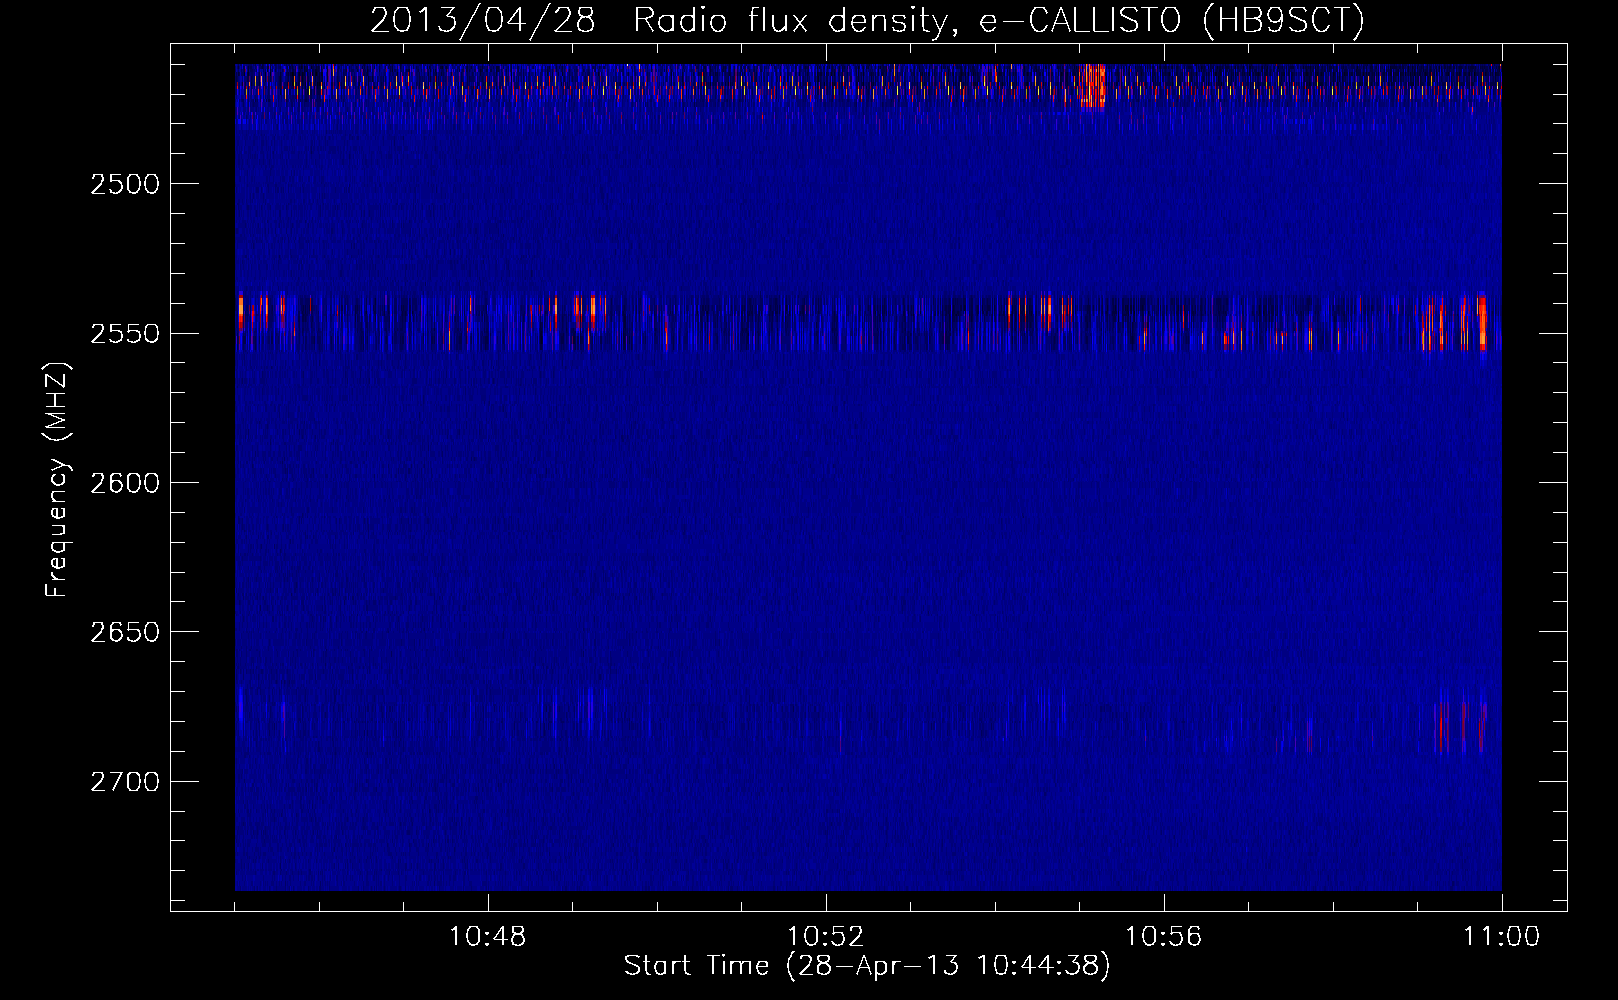1618x1000 pixels.
Task: Click the 'Start Time (28-Apr-13 10:44:38)' label
Action: (x=867, y=966)
